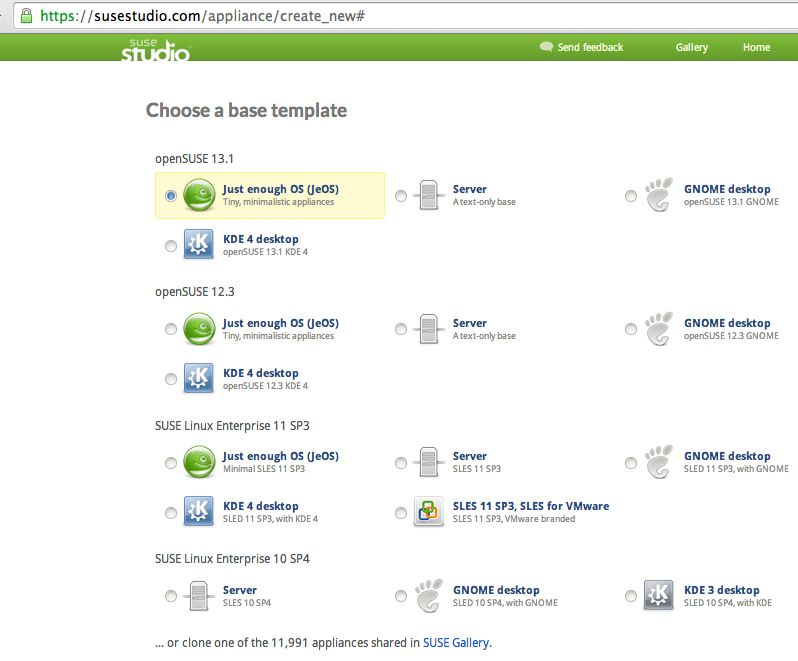Select the openSUSE 13.1 GNOME desktop radio button
This screenshot has width=798, height=661.
[631, 195]
